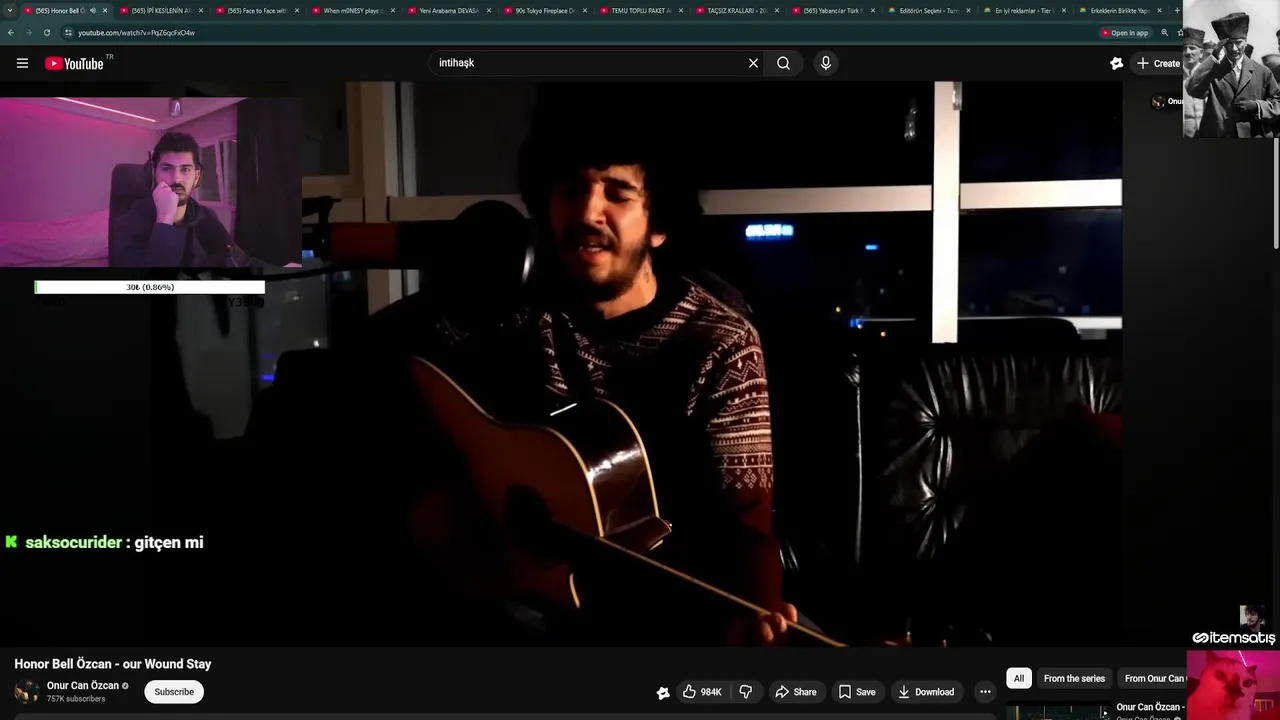Click the magnifier search button

(x=783, y=63)
